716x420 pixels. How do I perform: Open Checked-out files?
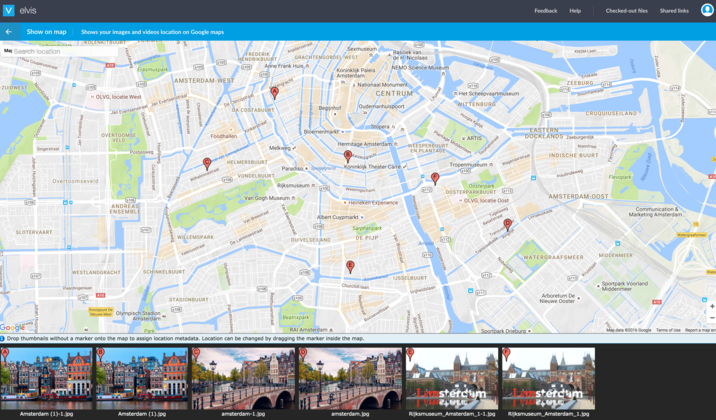[626, 10]
